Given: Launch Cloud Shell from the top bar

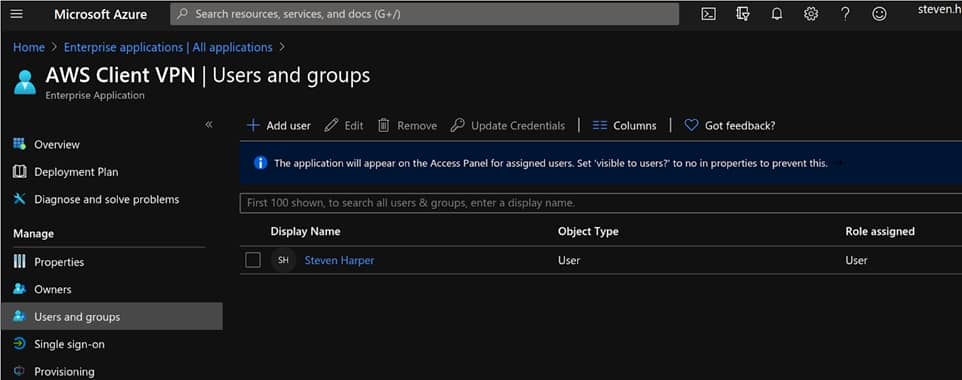Looking at the screenshot, I should pyautogui.click(x=709, y=14).
